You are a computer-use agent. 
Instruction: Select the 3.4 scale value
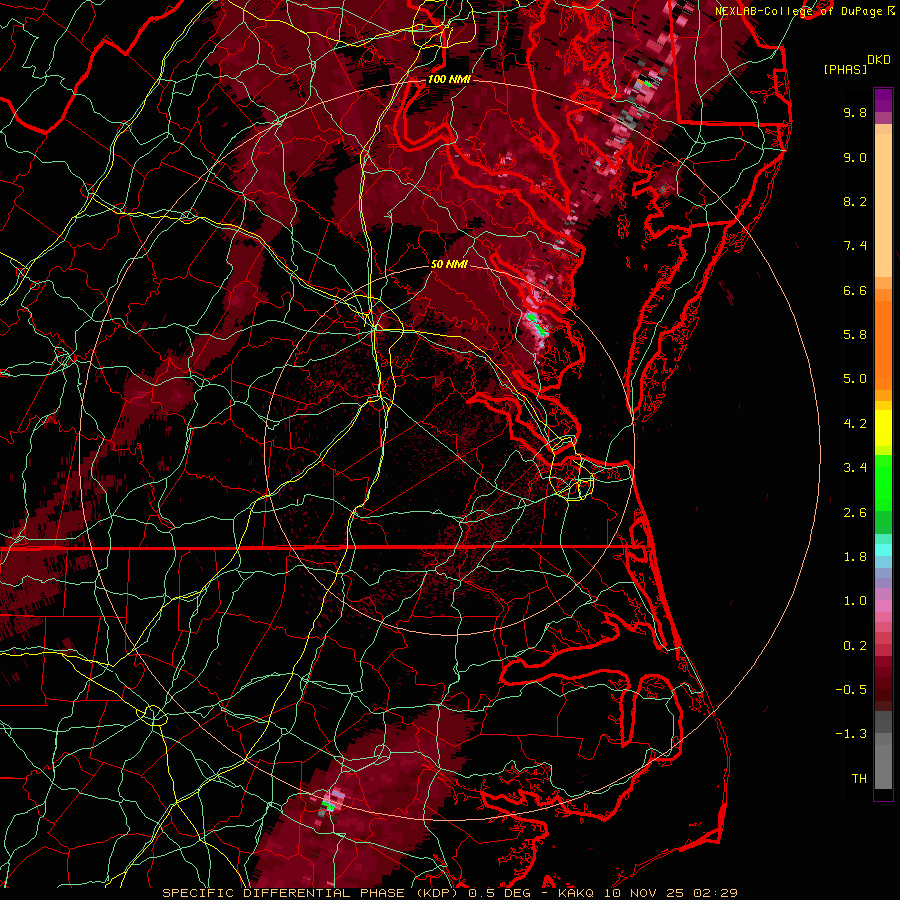click(855, 468)
